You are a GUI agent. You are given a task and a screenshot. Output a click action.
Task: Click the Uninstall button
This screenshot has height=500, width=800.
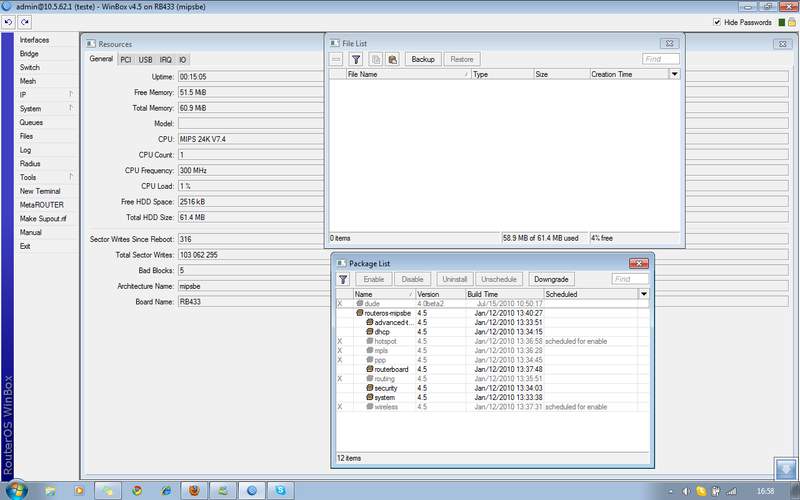(x=455, y=279)
